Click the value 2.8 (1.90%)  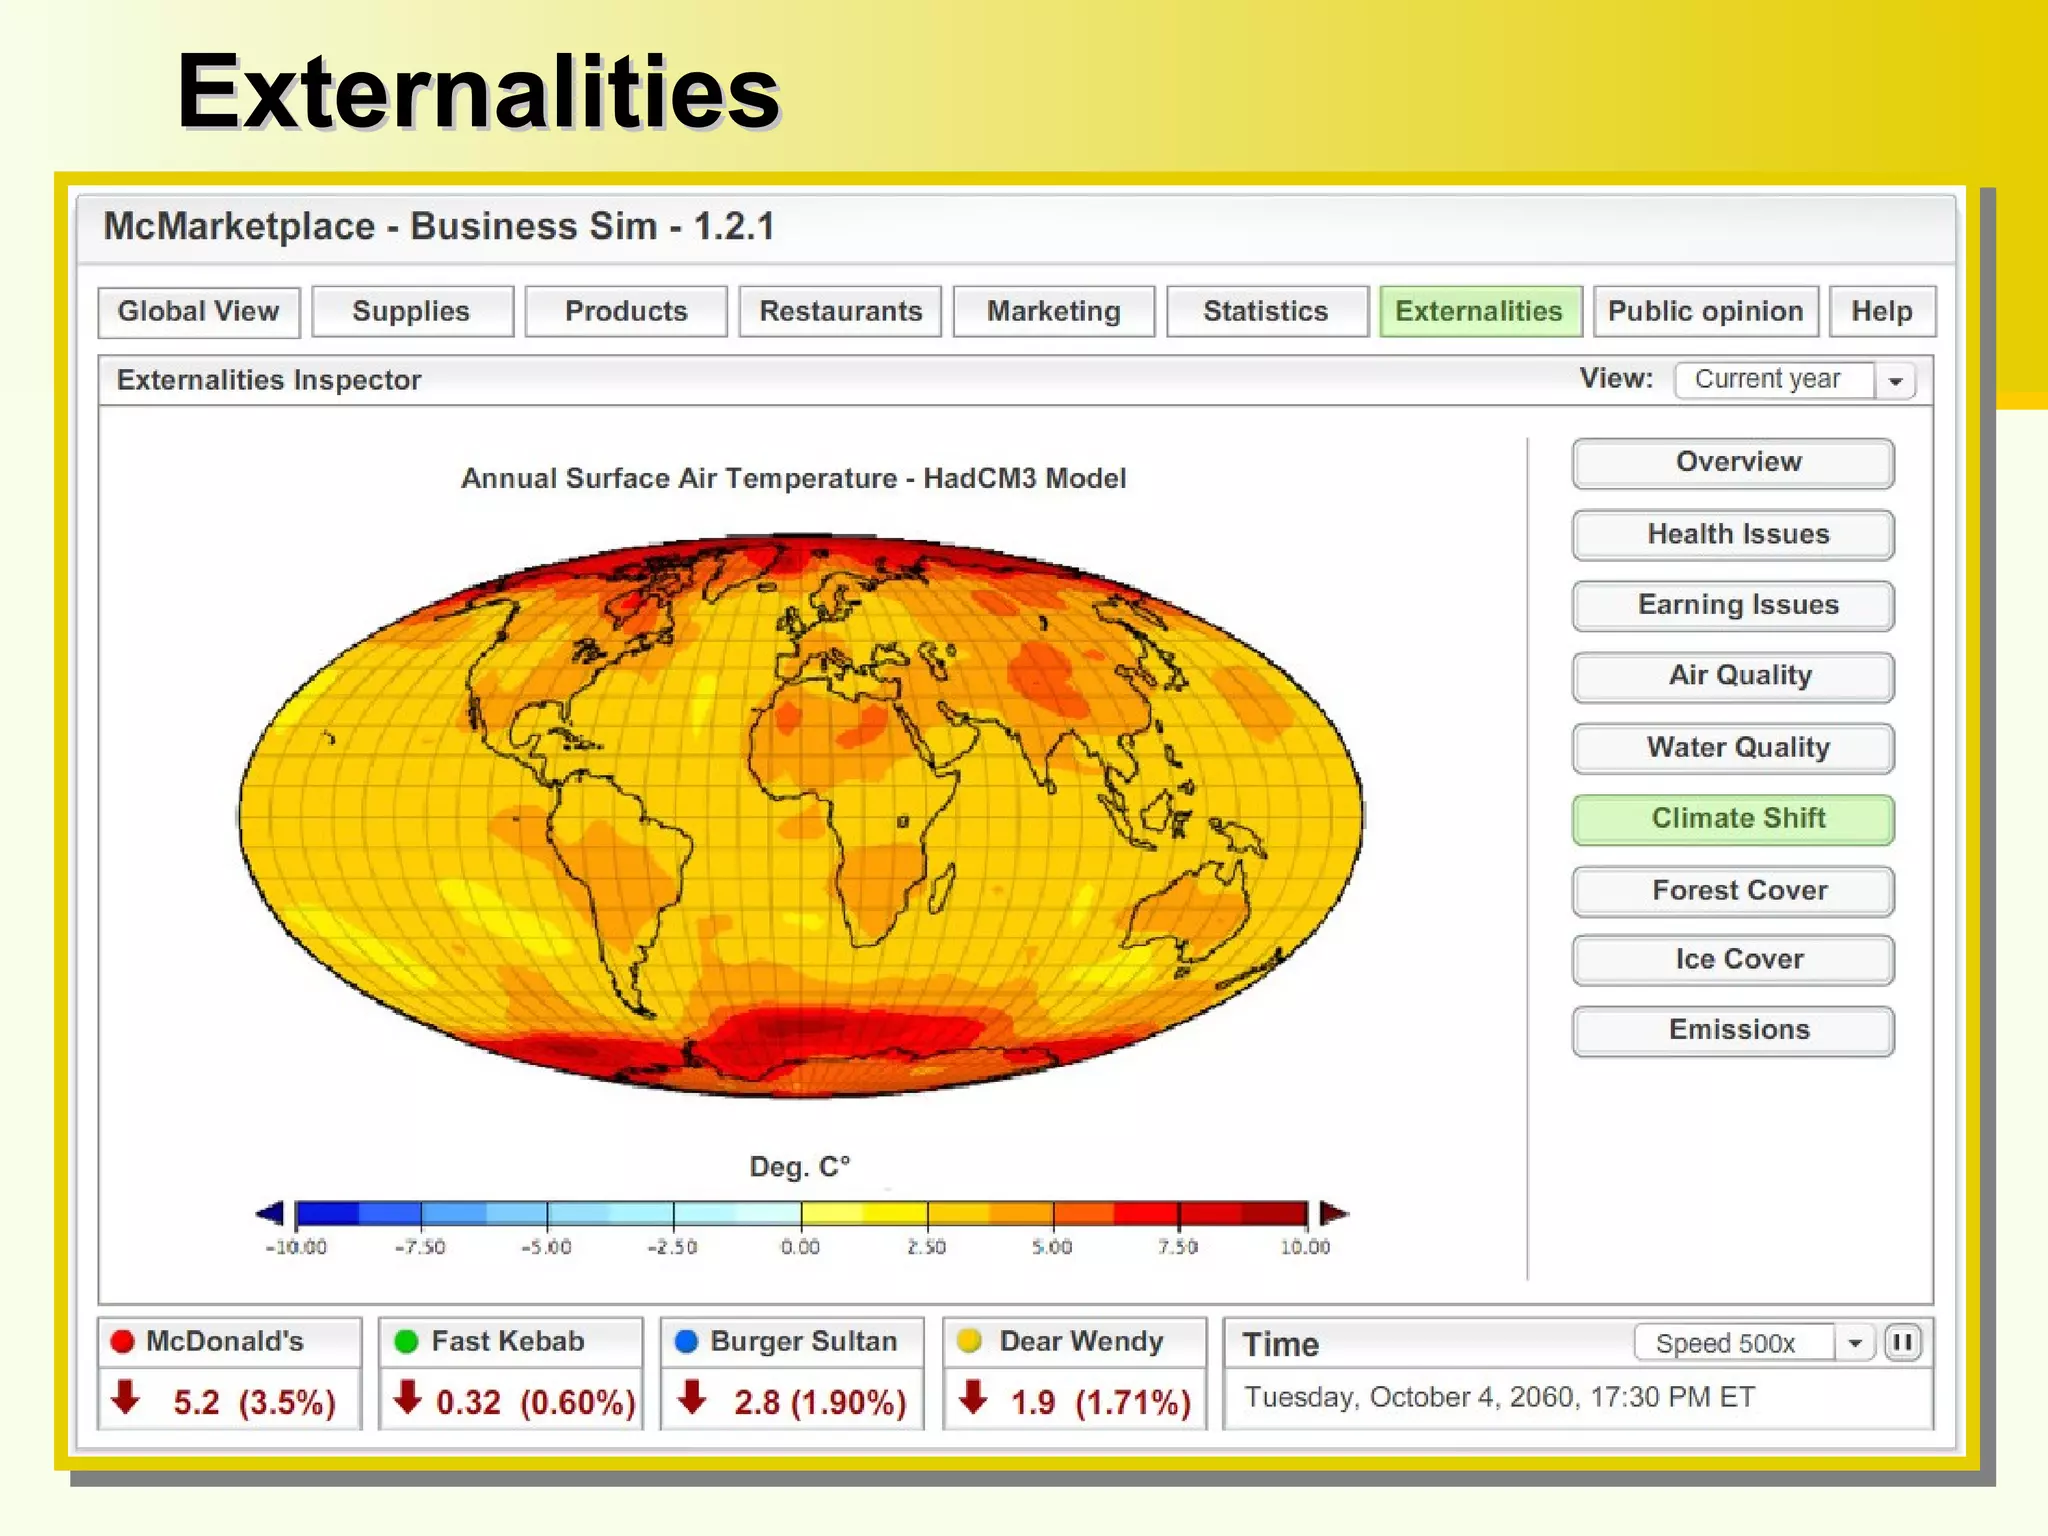point(820,1402)
